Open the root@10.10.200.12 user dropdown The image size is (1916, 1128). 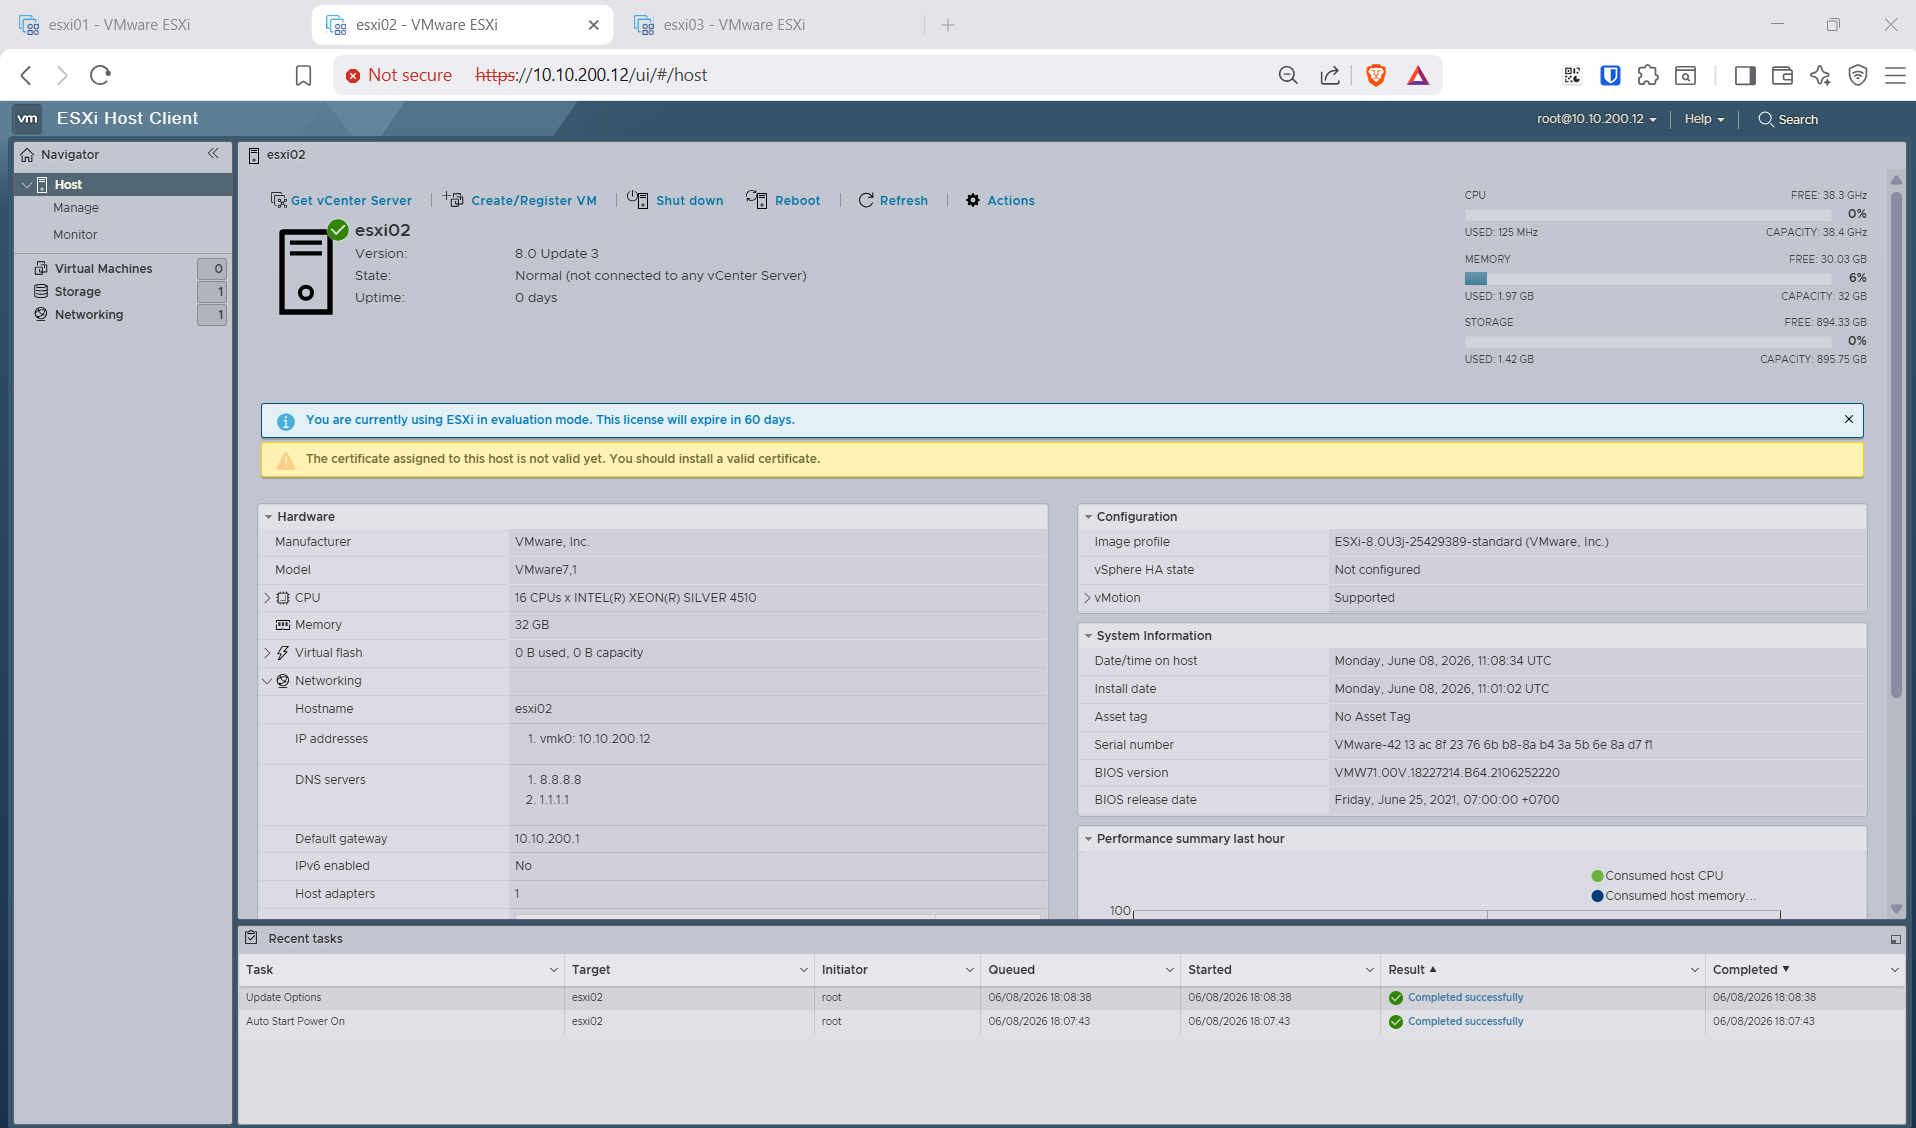click(1597, 119)
